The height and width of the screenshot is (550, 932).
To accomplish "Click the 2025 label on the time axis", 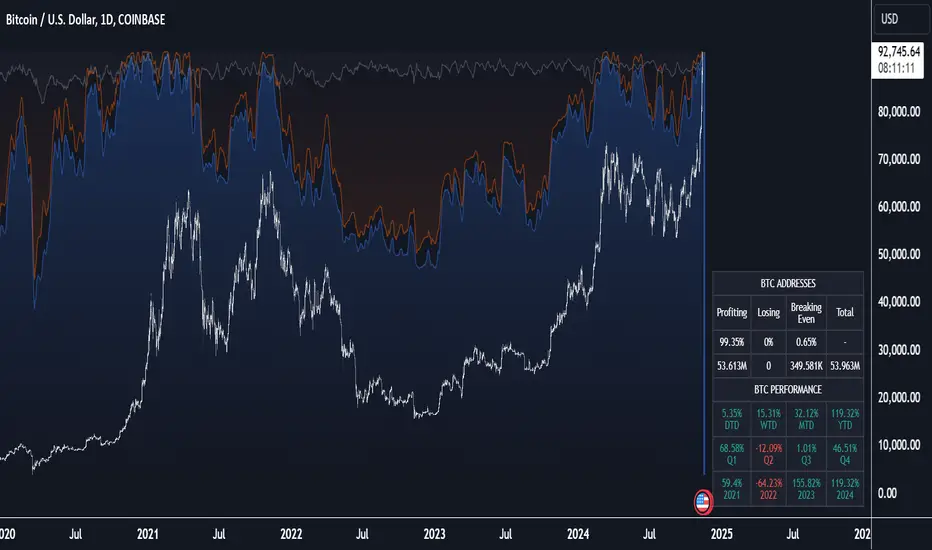I will click(x=722, y=534).
